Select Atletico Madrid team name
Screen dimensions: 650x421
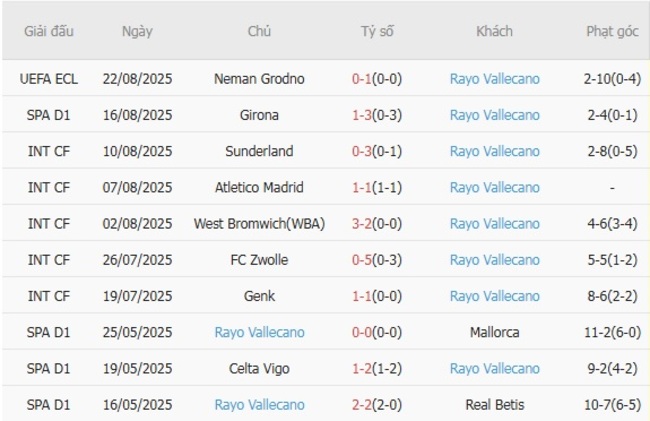coord(259,187)
